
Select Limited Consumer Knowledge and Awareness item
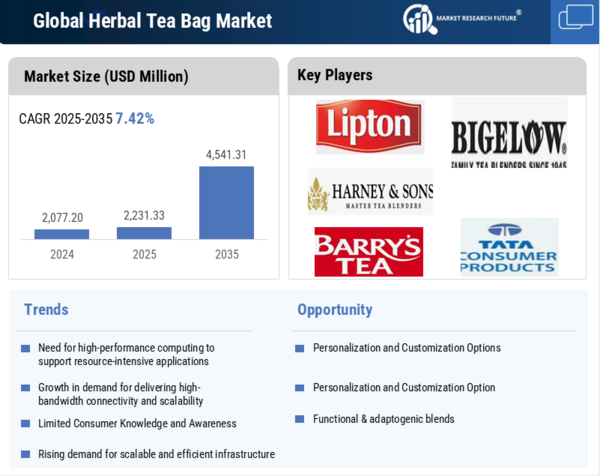[137, 424]
